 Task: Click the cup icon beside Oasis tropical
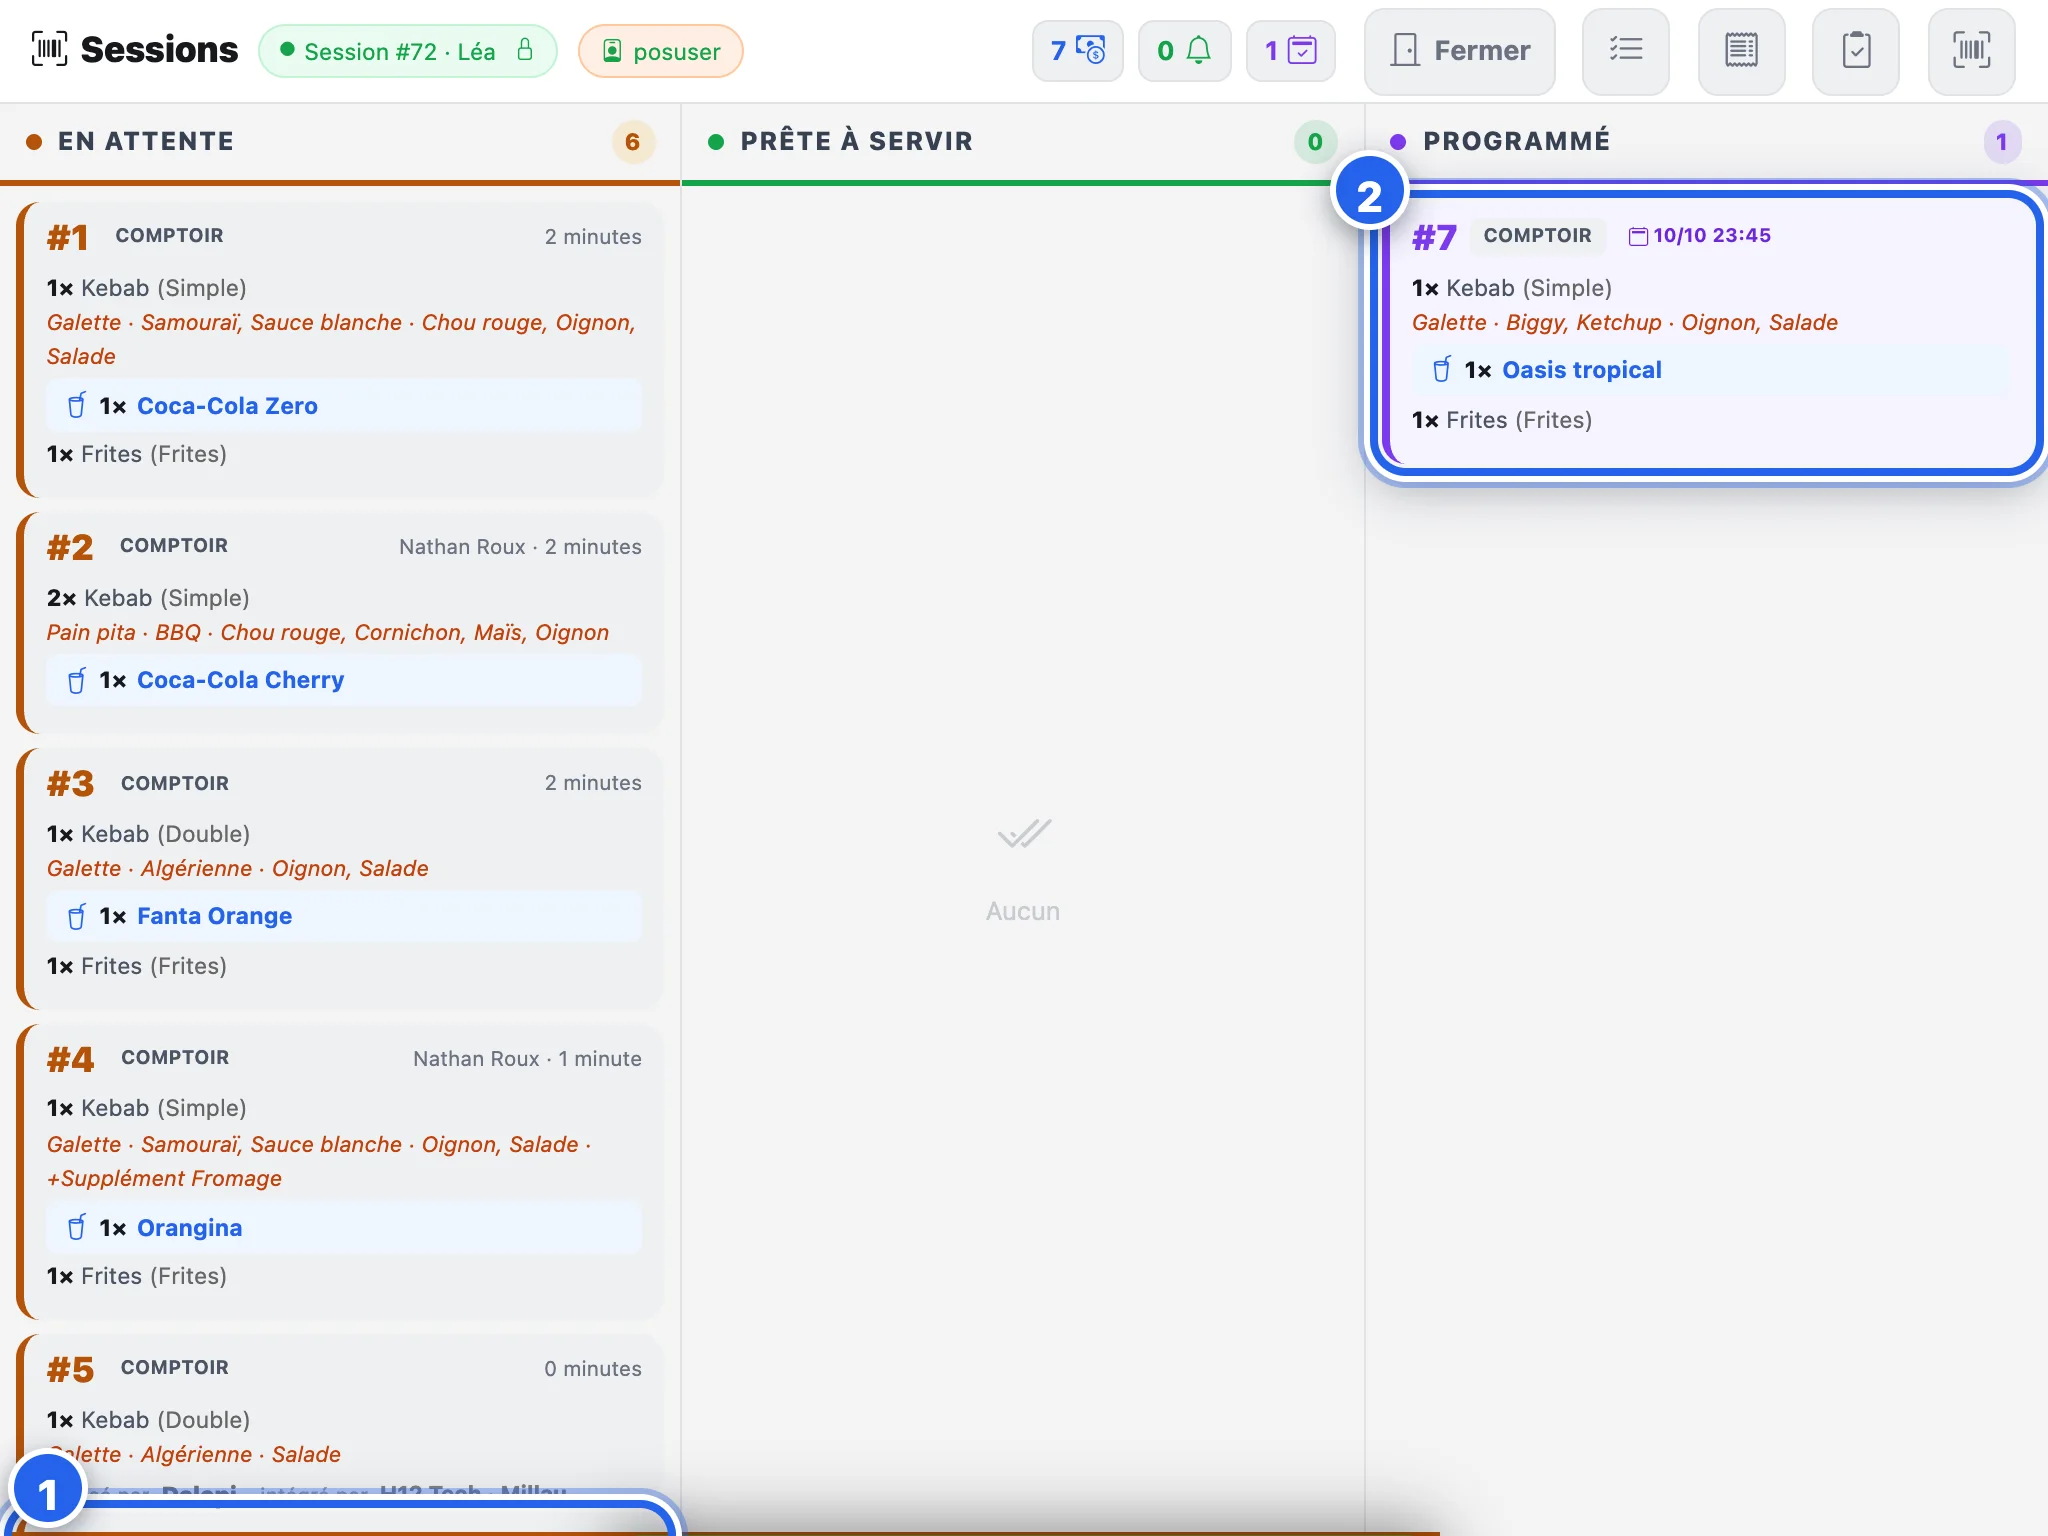click(1441, 370)
